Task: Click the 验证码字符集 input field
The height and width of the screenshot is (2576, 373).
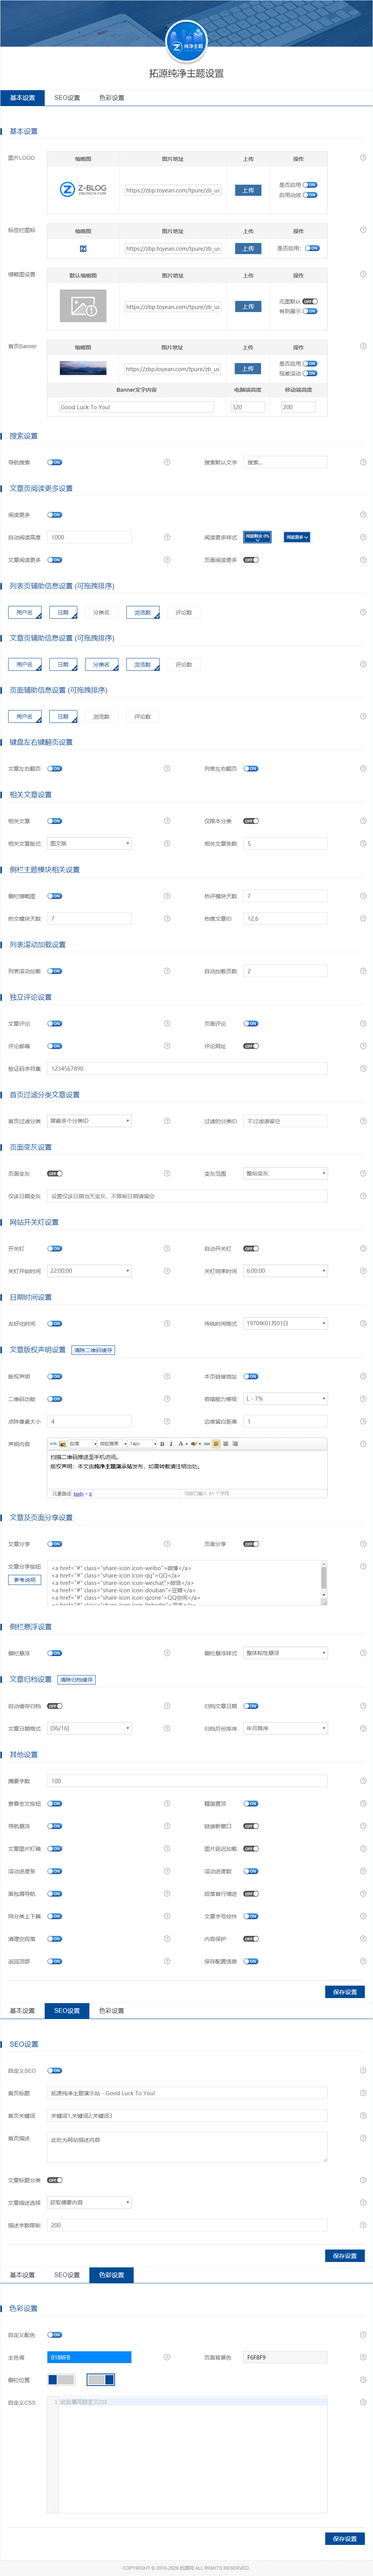Action: [187, 1068]
